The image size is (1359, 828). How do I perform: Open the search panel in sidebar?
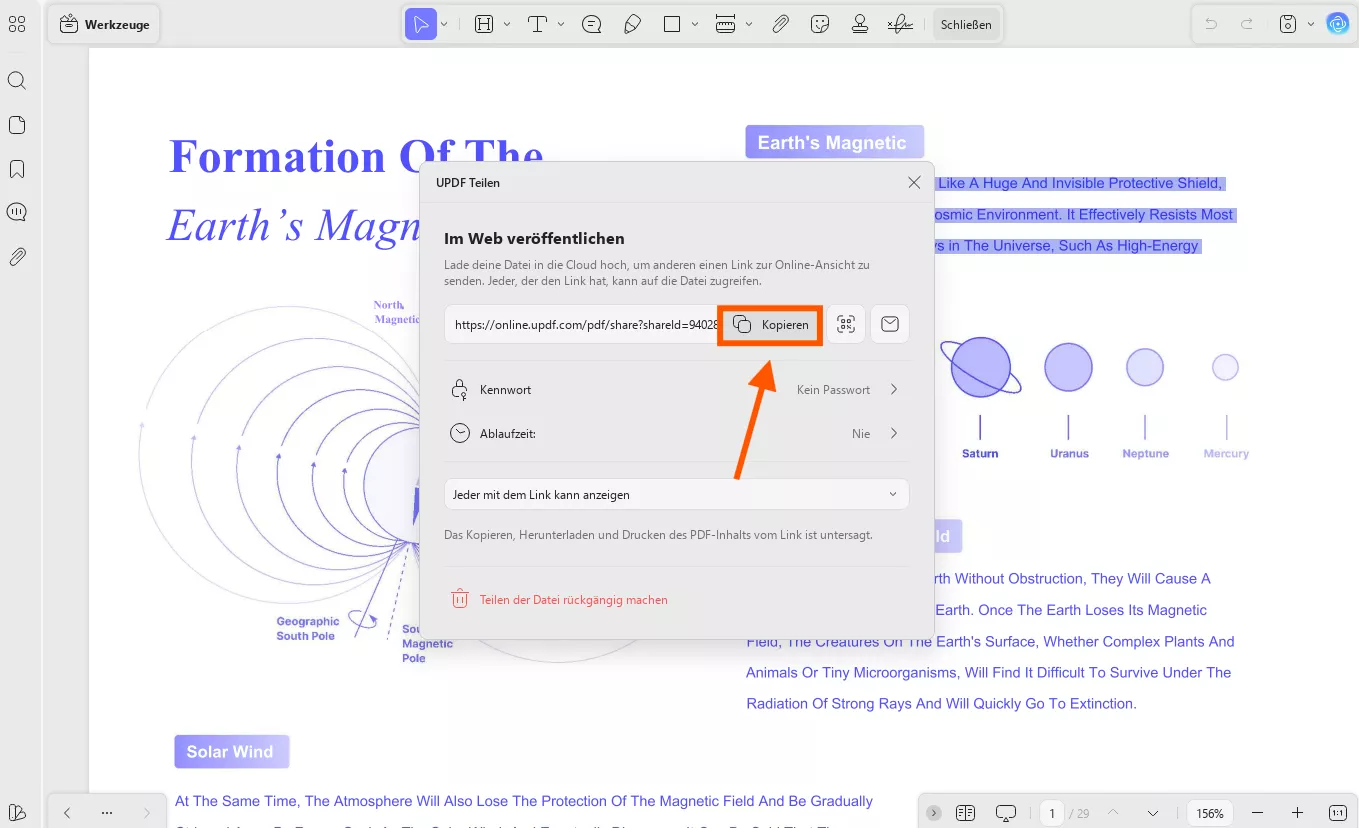17,80
